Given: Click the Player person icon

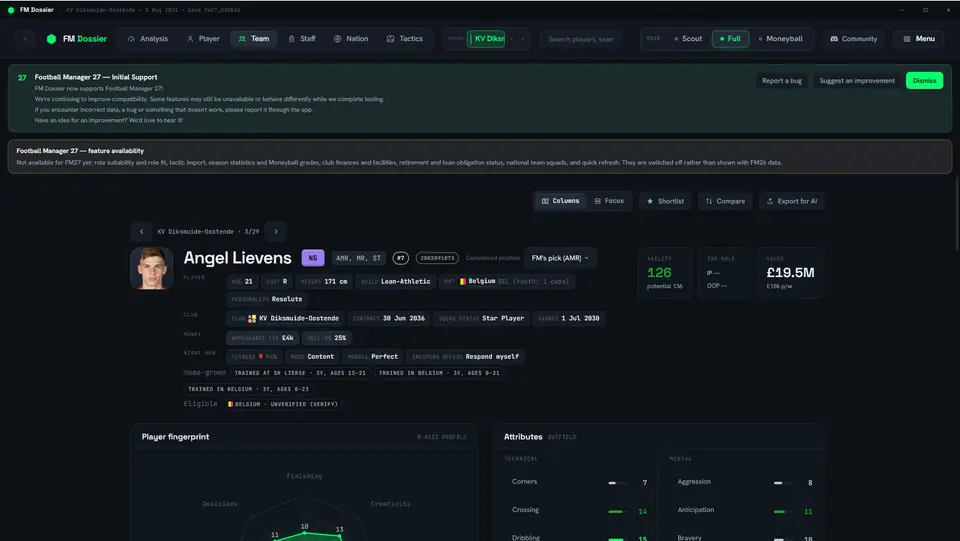Looking at the screenshot, I should point(190,39).
